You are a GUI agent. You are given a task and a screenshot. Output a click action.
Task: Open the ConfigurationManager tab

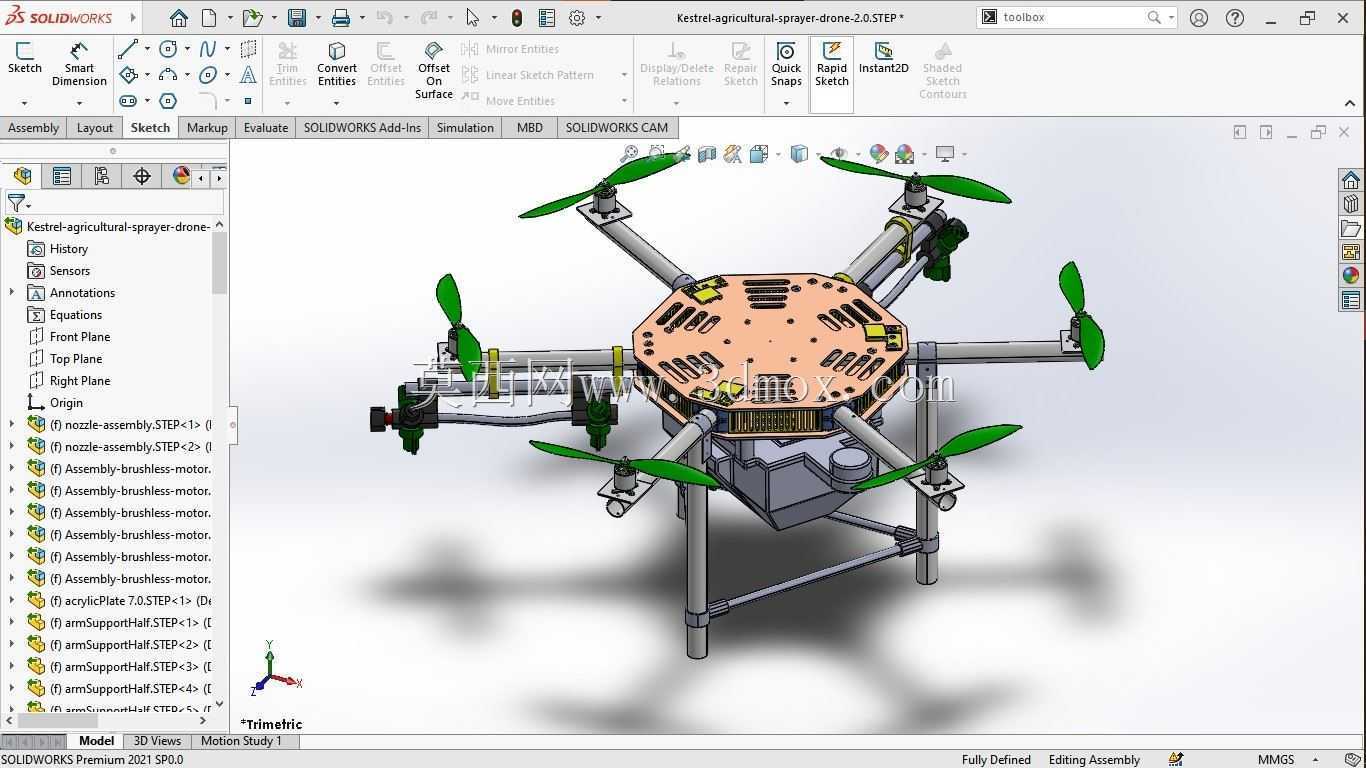102,176
